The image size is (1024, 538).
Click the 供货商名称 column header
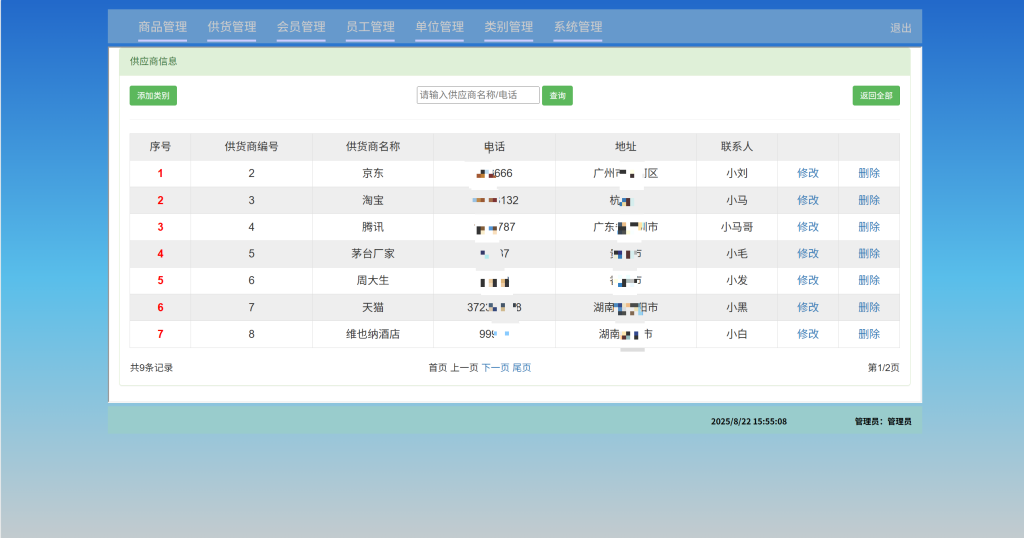(x=373, y=146)
